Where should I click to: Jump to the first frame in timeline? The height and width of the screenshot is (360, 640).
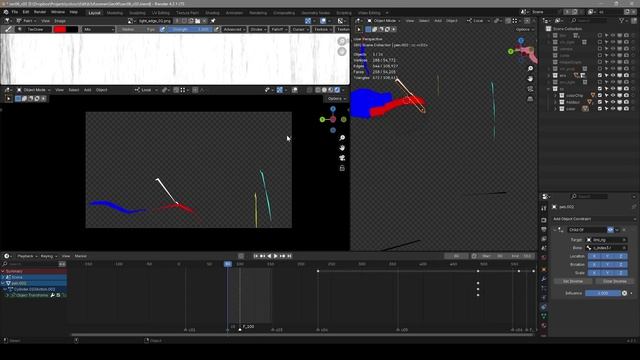click(256, 256)
